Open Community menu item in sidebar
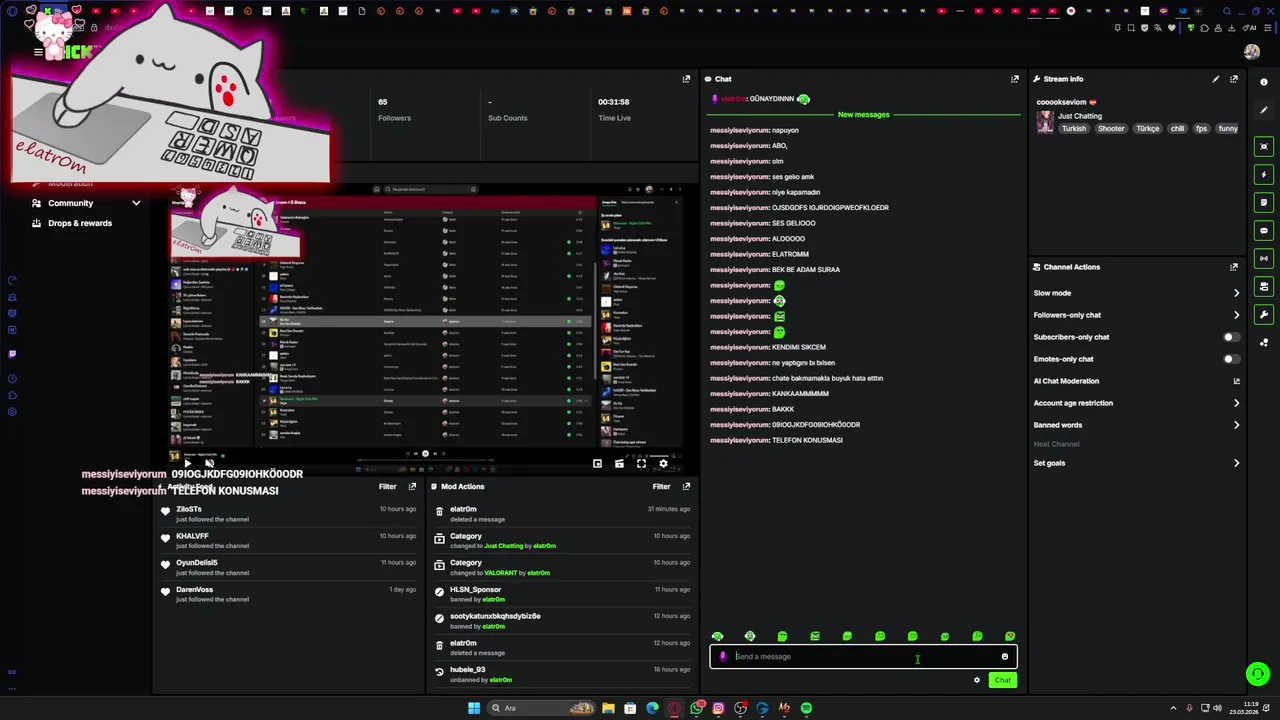The height and width of the screenshot is (720, 1280). pos(71,203)
